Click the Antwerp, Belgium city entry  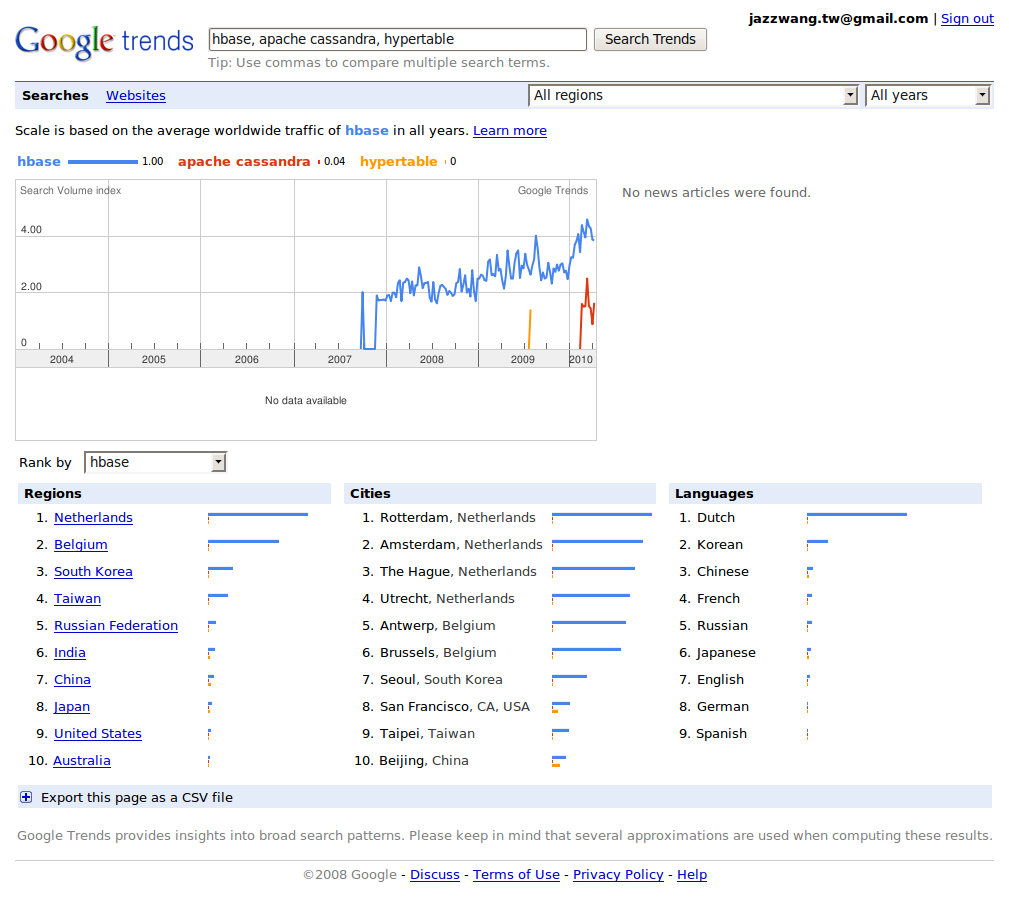[x=438, y=626]
